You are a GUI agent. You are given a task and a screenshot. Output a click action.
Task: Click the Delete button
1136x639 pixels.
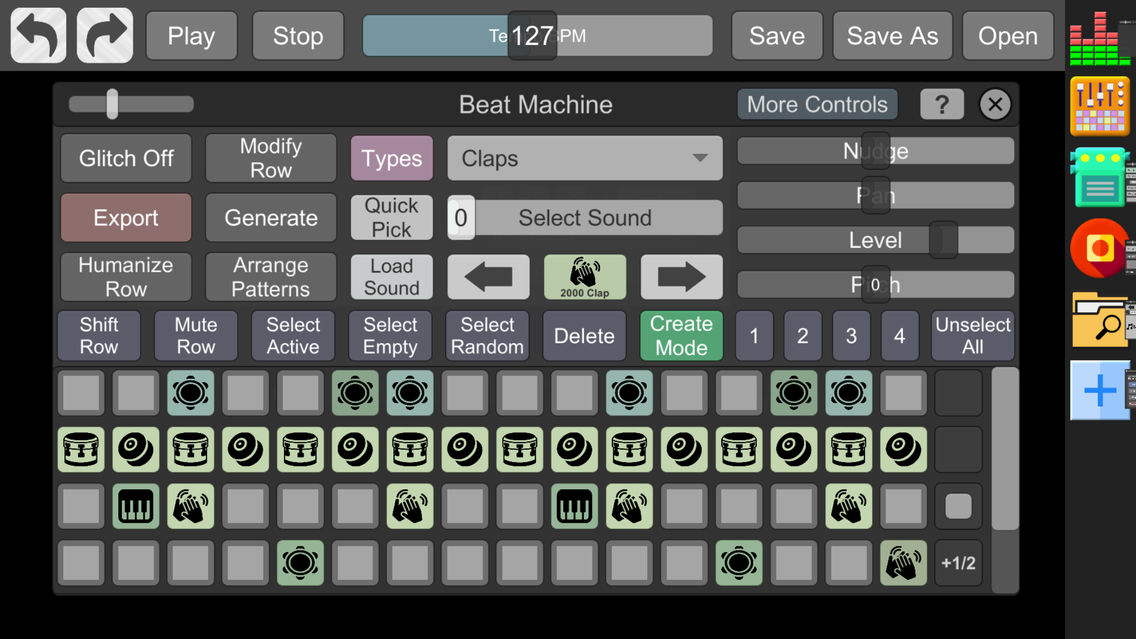click(x=584, y=335)
